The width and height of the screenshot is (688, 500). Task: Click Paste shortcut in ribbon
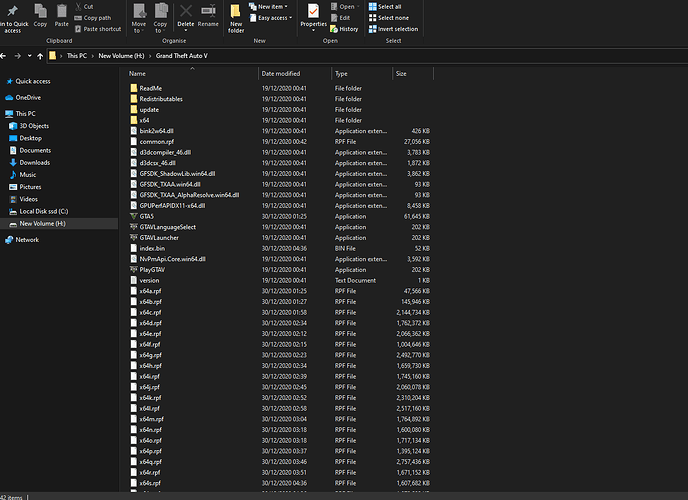click(x=98, y=29)
